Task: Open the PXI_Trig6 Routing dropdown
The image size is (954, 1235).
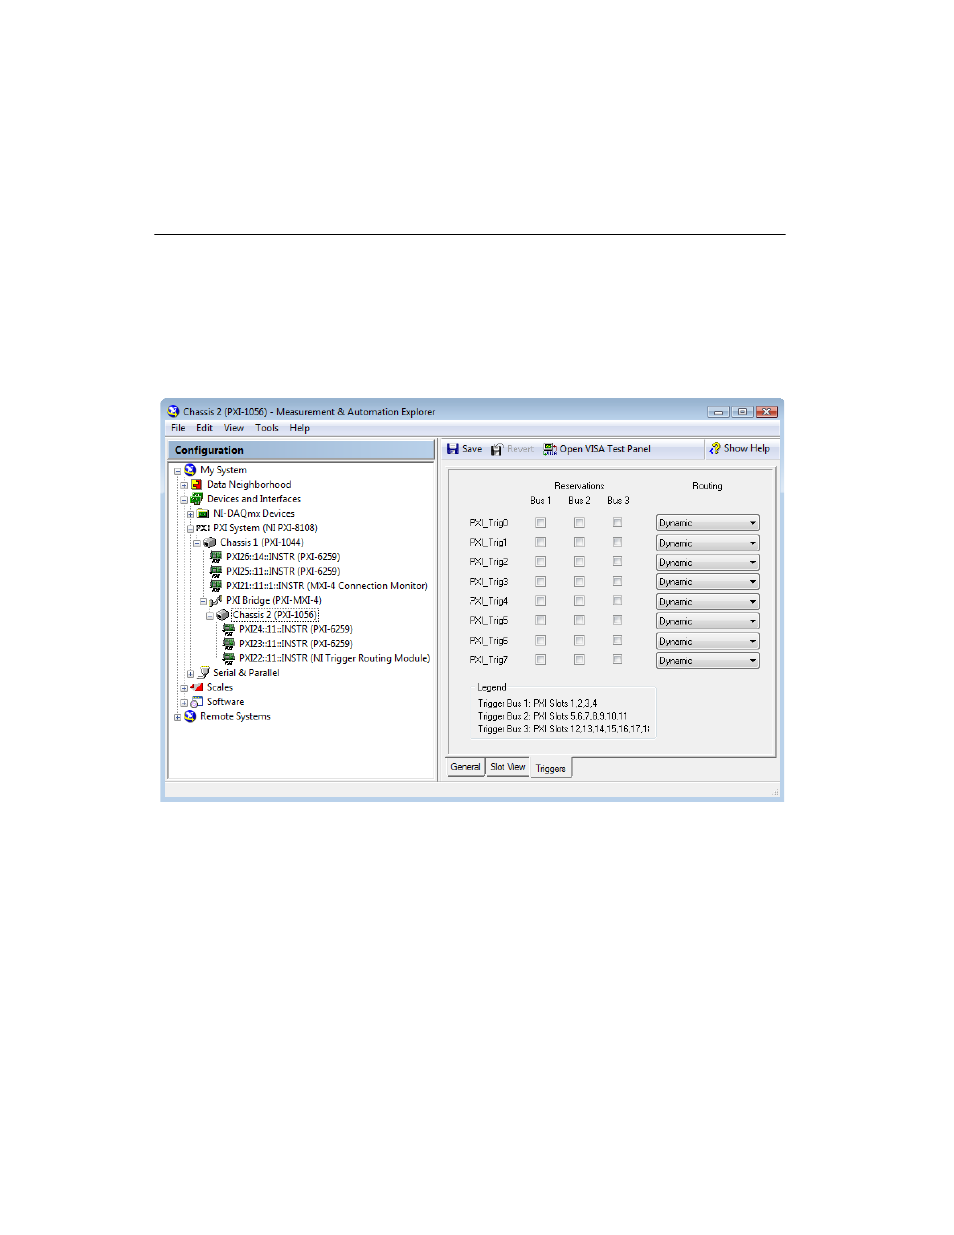Action: 707,641
